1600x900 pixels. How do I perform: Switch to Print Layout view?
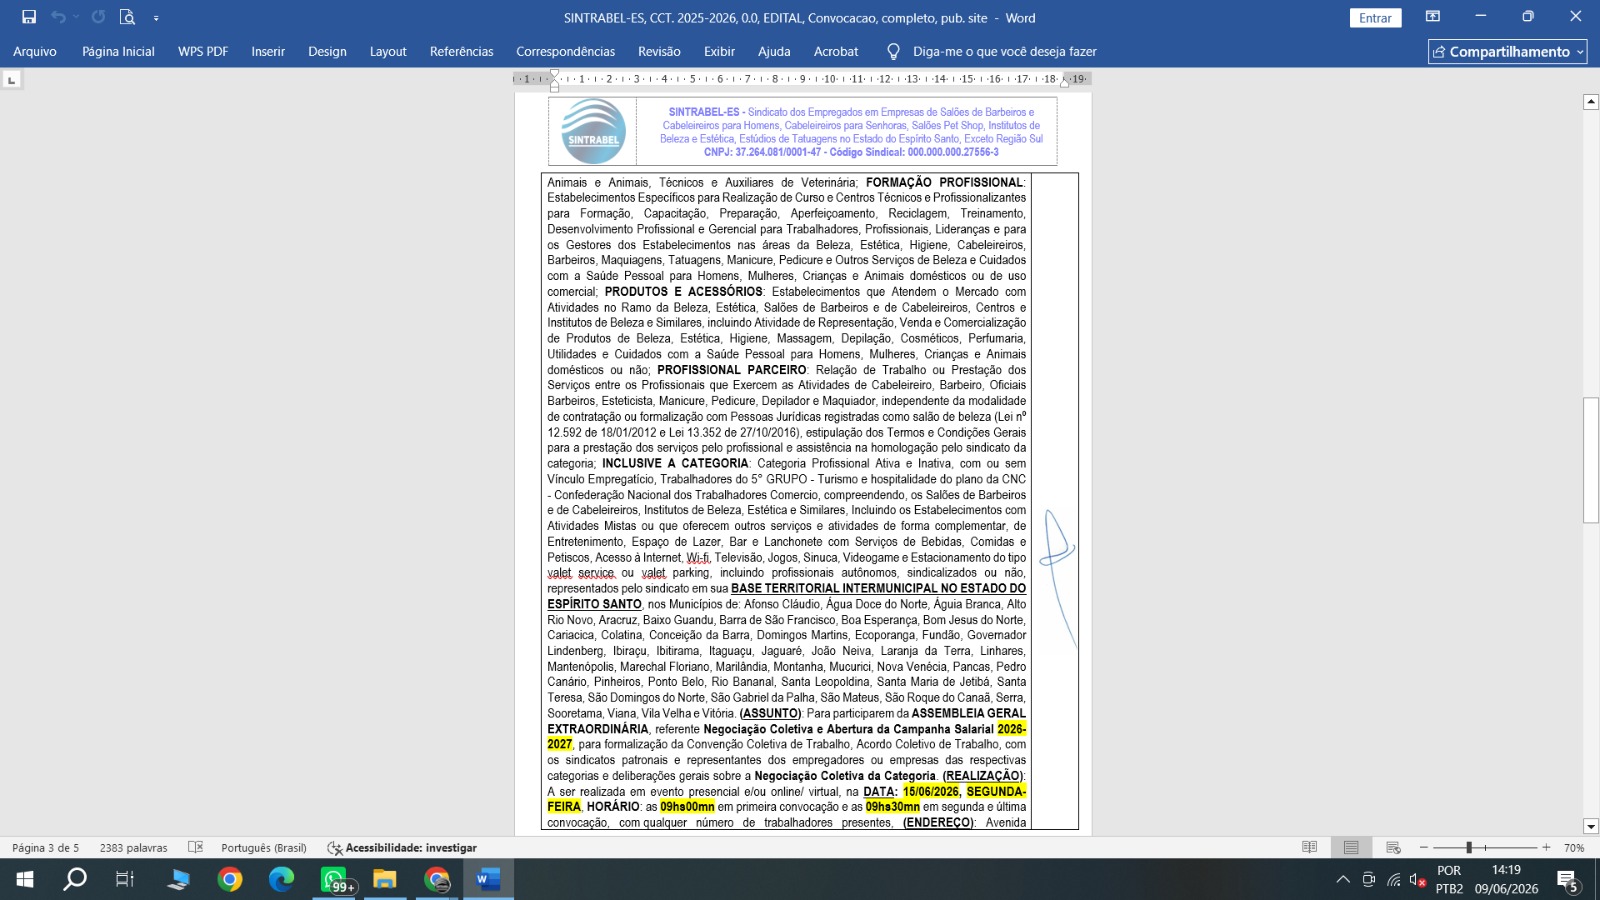coord(1351,848)
